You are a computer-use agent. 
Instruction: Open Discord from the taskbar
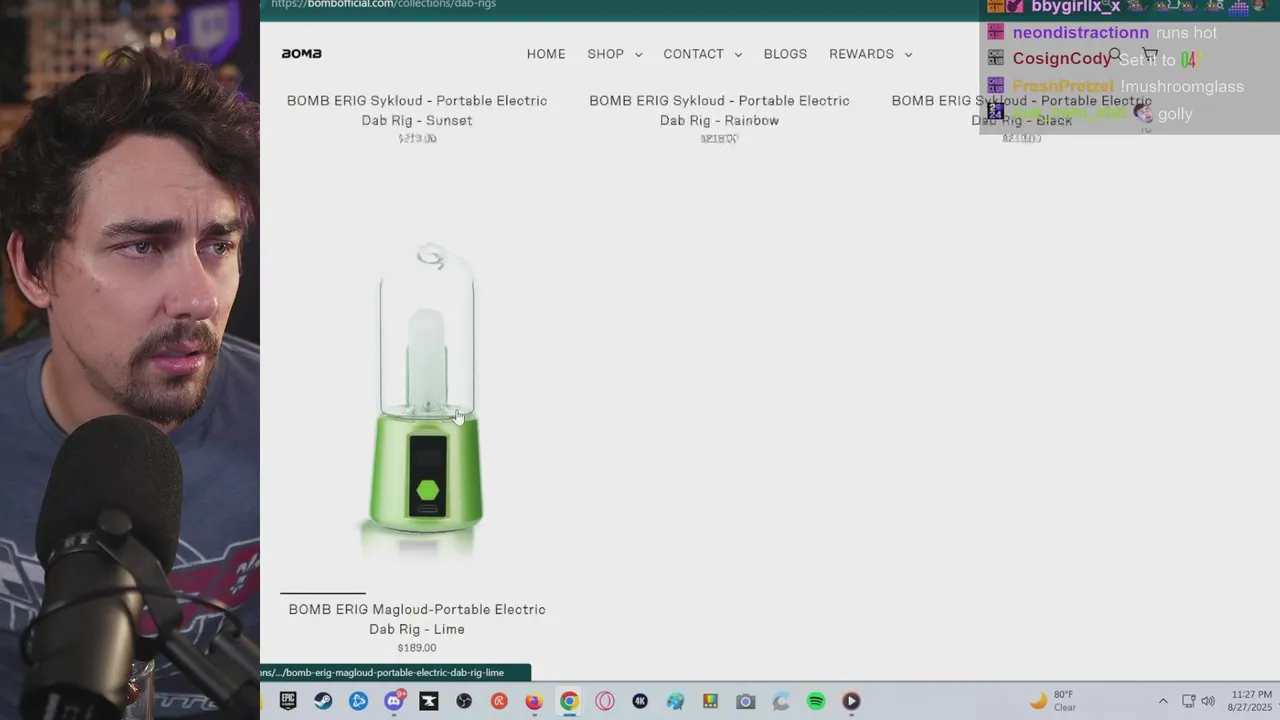pyautogui.click(x=394, y=701)
